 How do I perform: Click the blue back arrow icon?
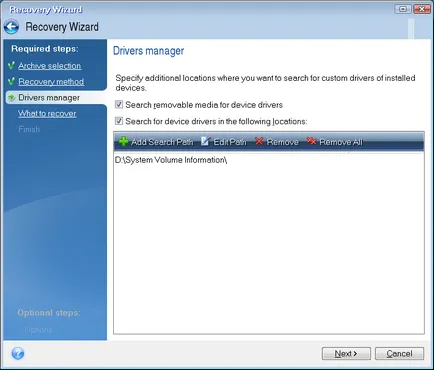12,27
